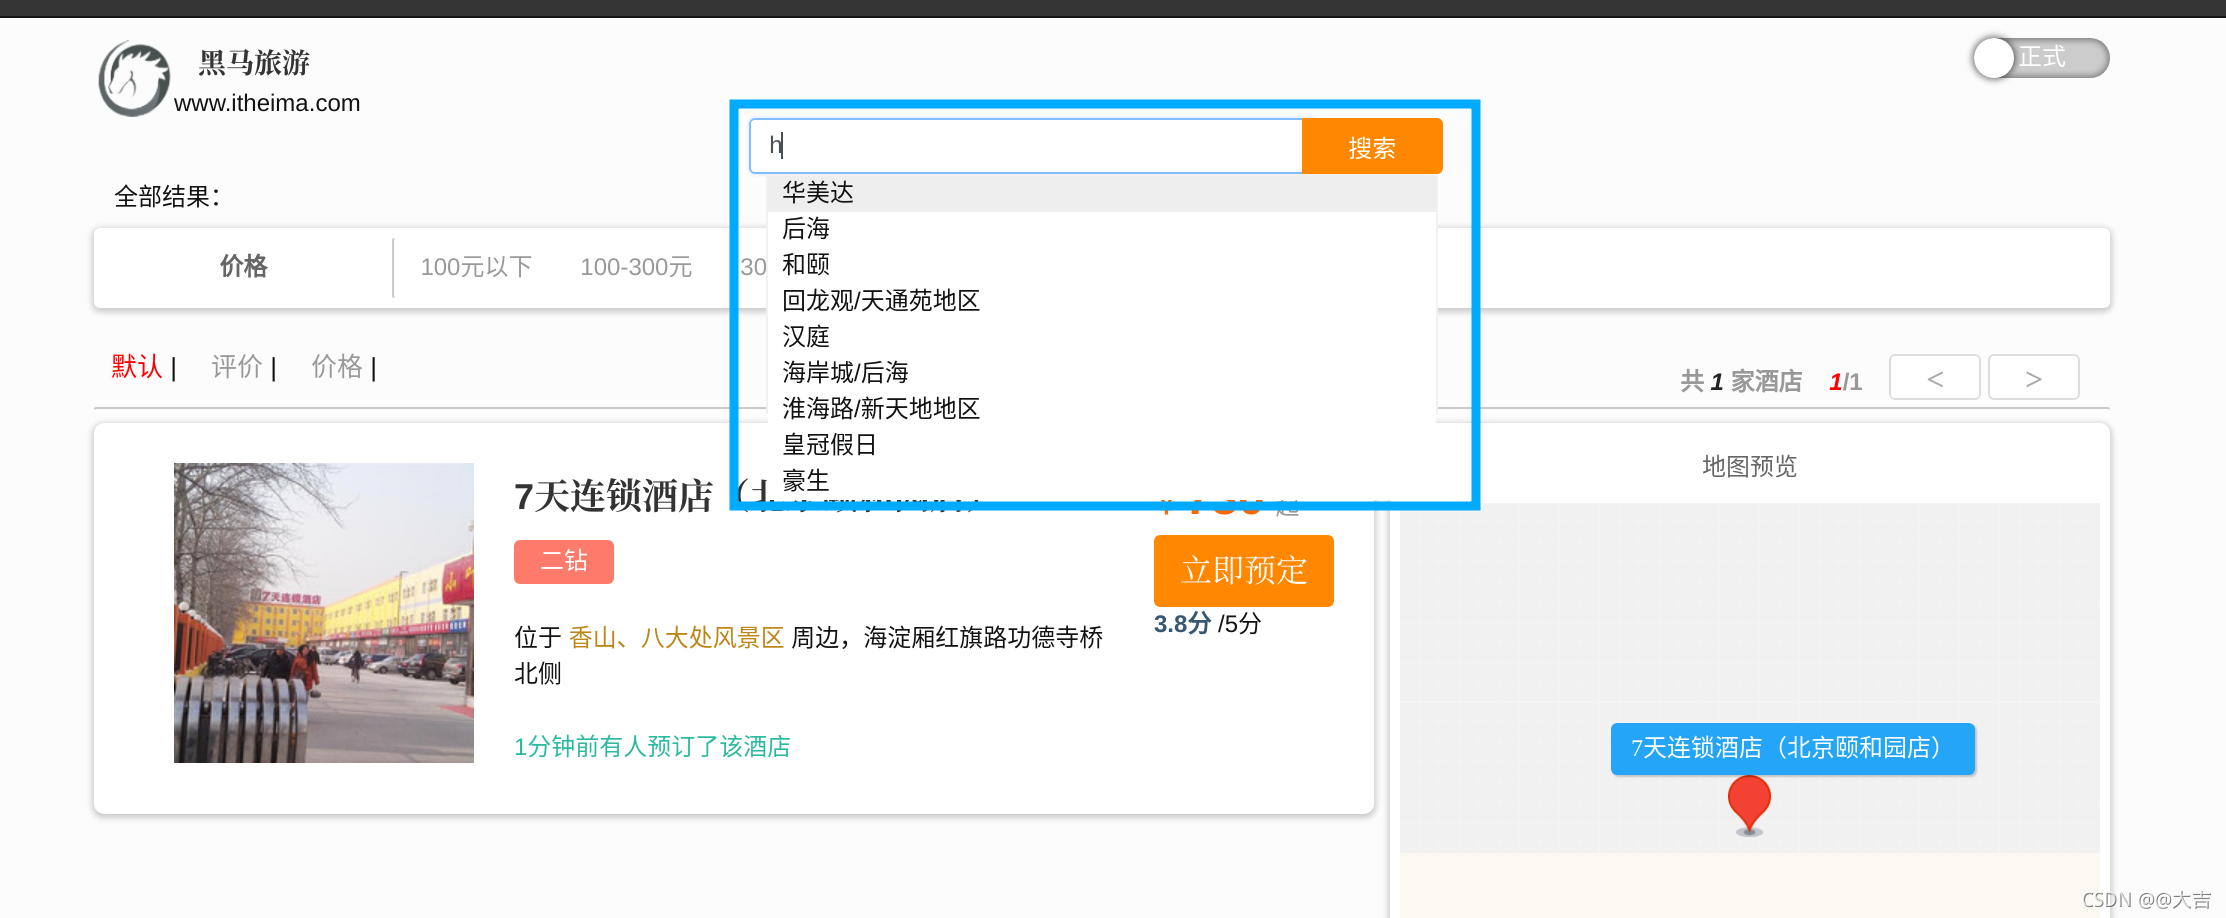Click the hotel search input field
The width and height of the screenshot is (2226, 918).
click(1026, 146)
